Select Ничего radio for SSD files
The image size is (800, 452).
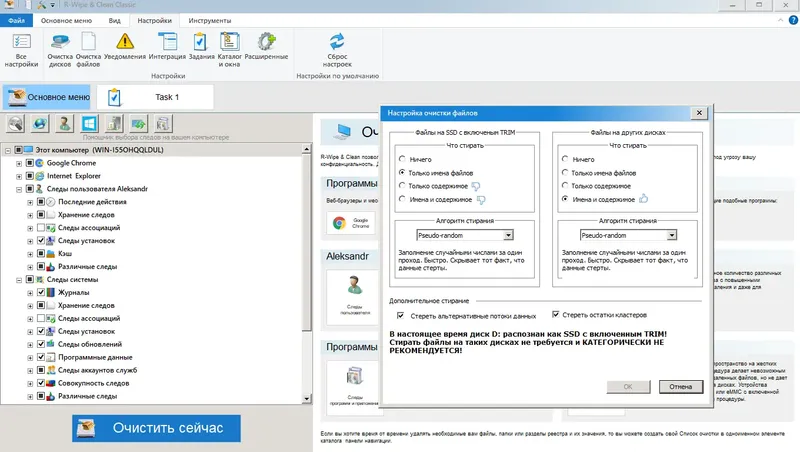(402, 159)
